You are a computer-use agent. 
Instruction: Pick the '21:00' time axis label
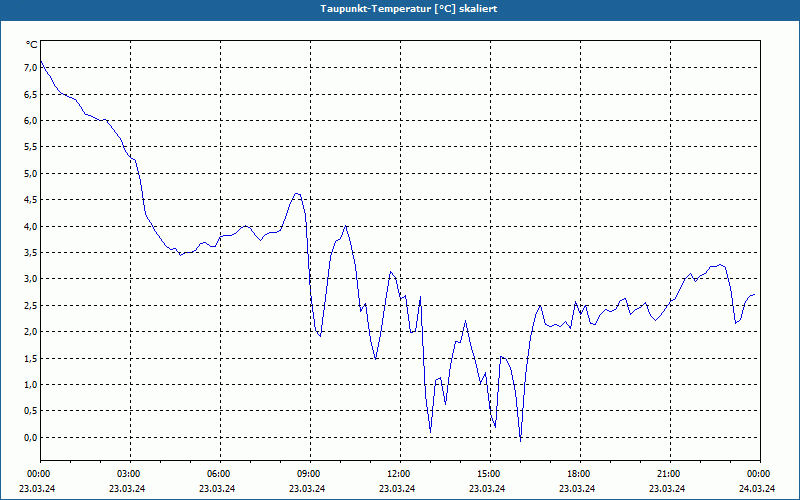pyautogui.click(x=668, y=473)
